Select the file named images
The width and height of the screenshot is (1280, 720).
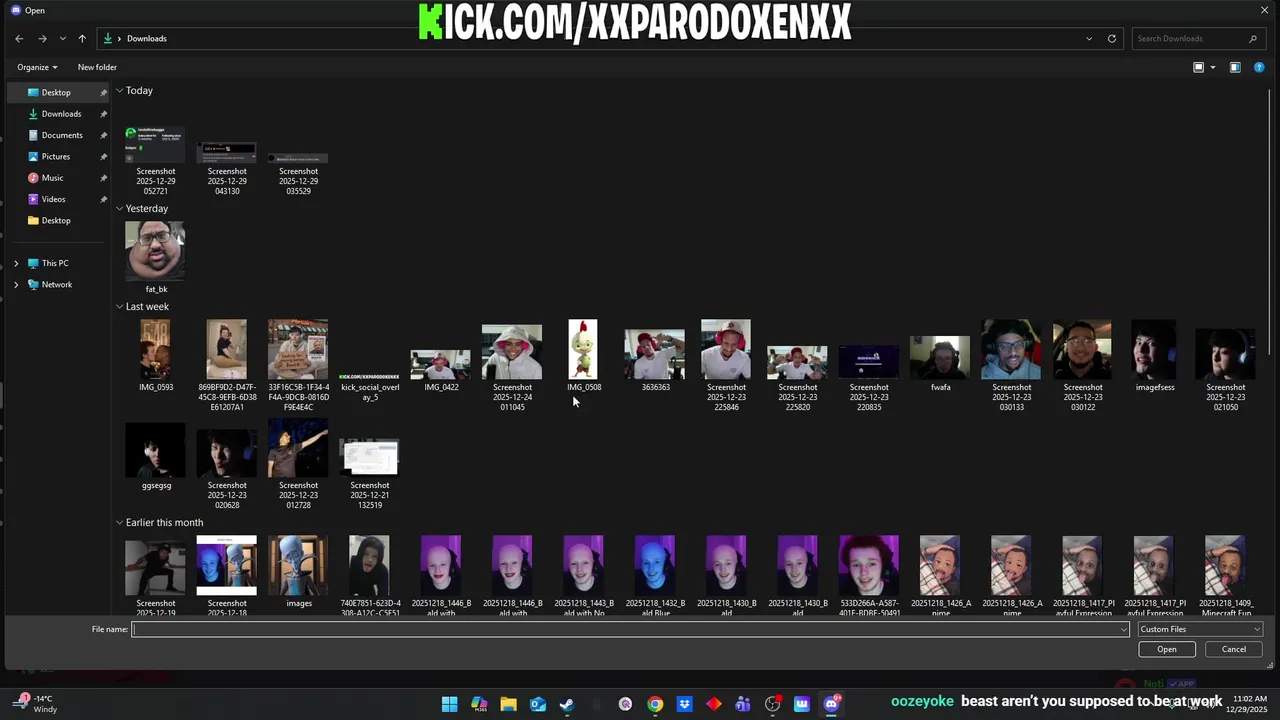pos(298,571)
